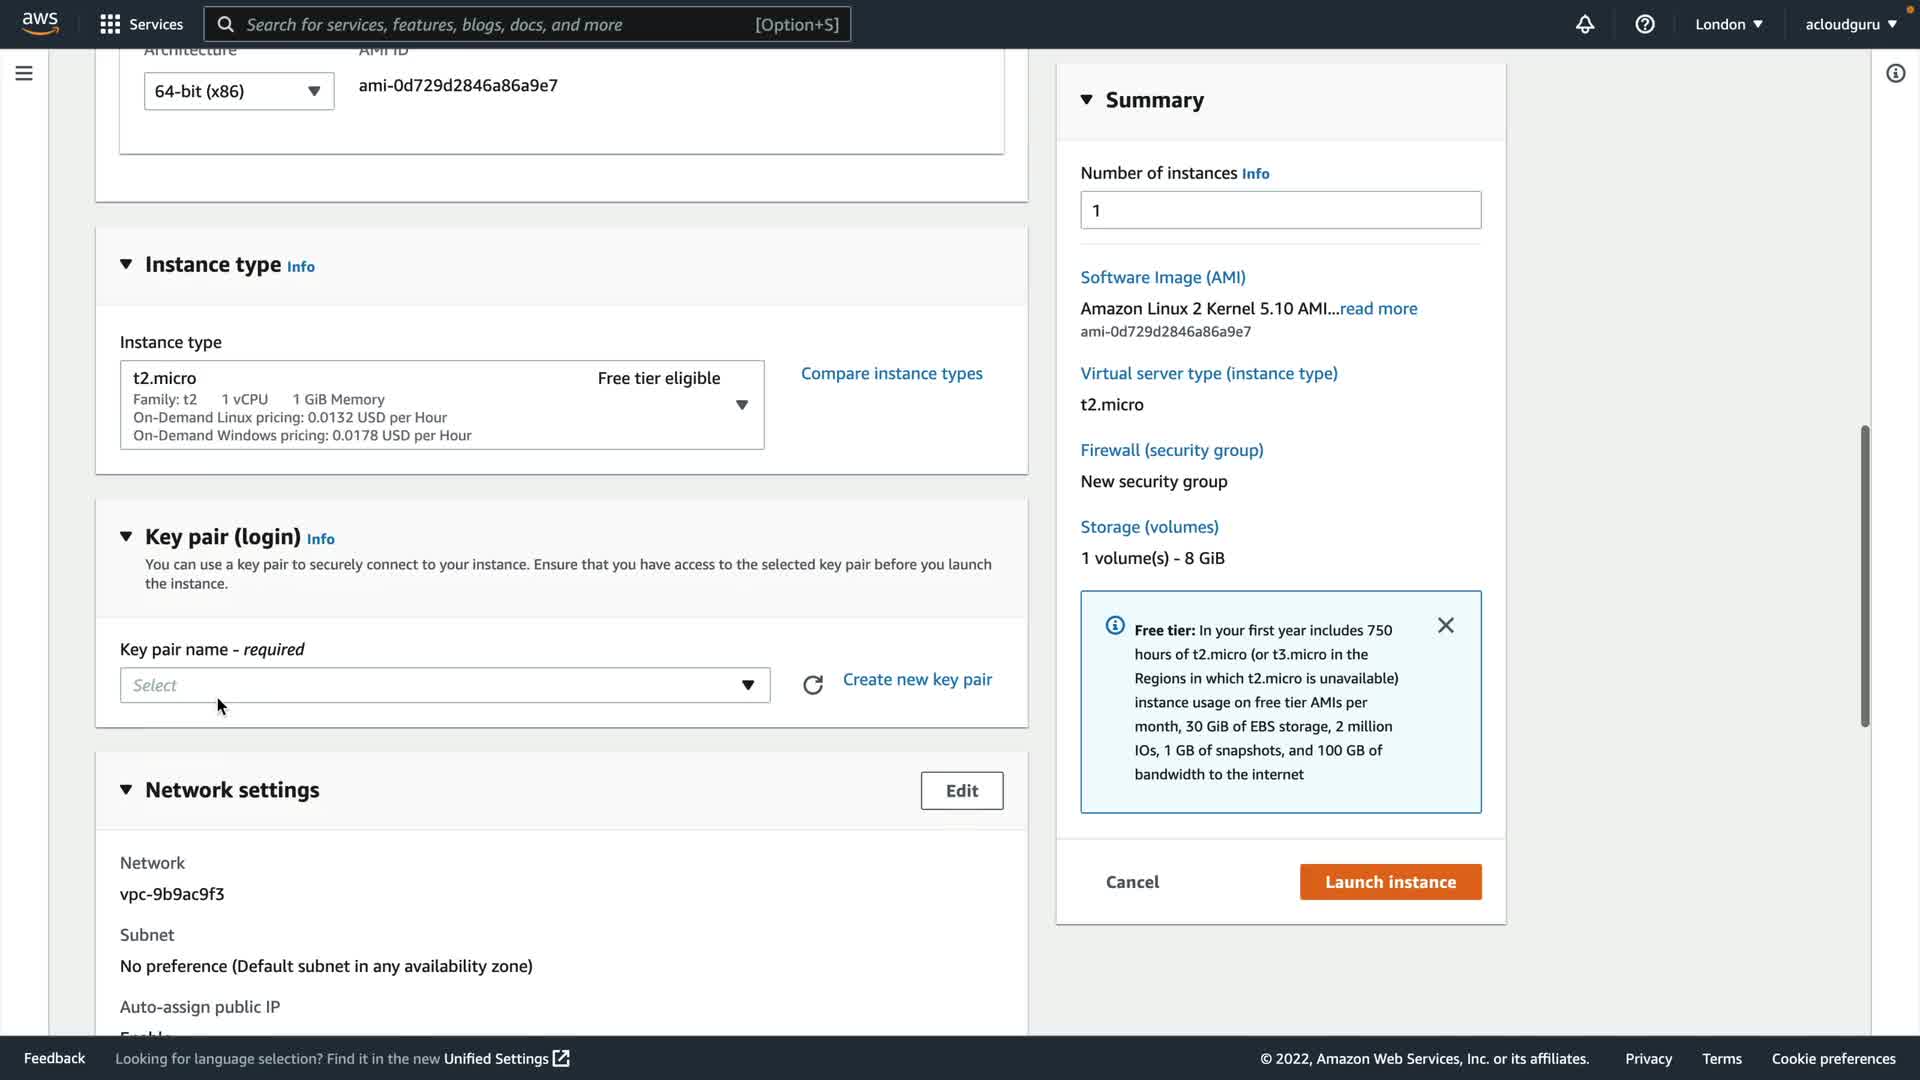The width and height of the screenshot is (1920, 1080).
Task: Open the London region menu
Action: pyautogui.click(x=1728, y=24)
